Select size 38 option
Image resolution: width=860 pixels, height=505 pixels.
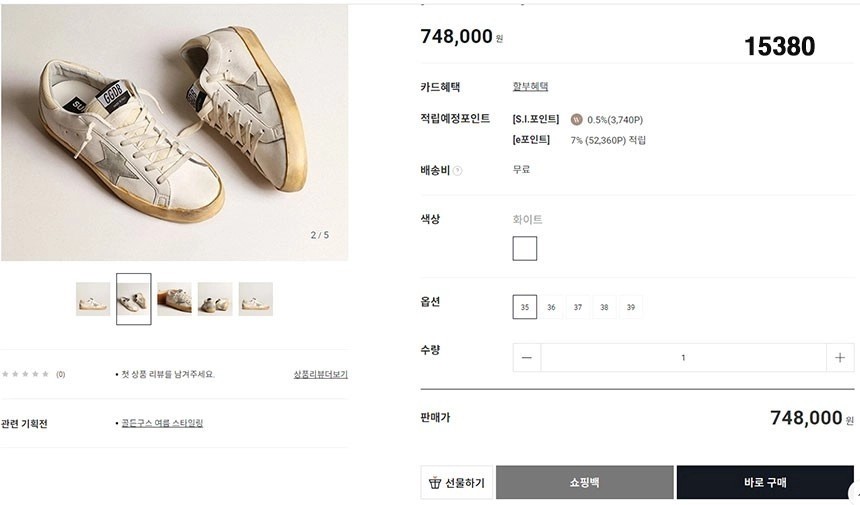pyautogui.click(x=604, y=307)
